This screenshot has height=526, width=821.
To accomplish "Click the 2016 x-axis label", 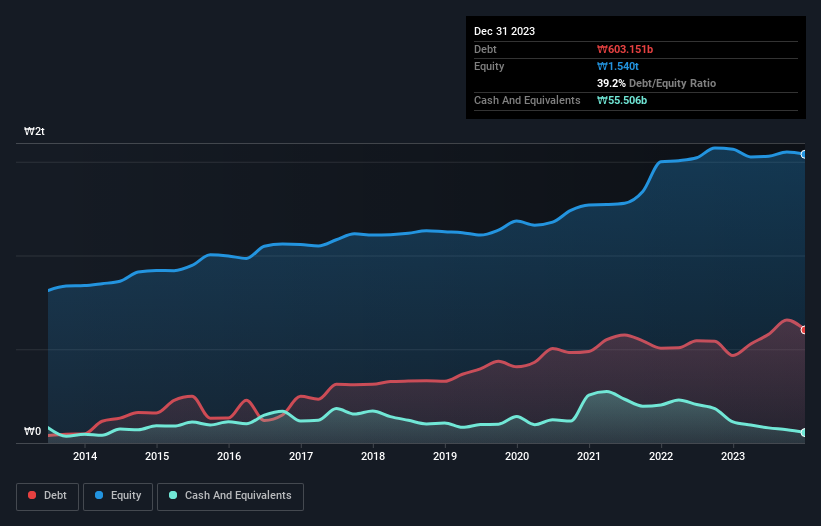I will (229, 456).
